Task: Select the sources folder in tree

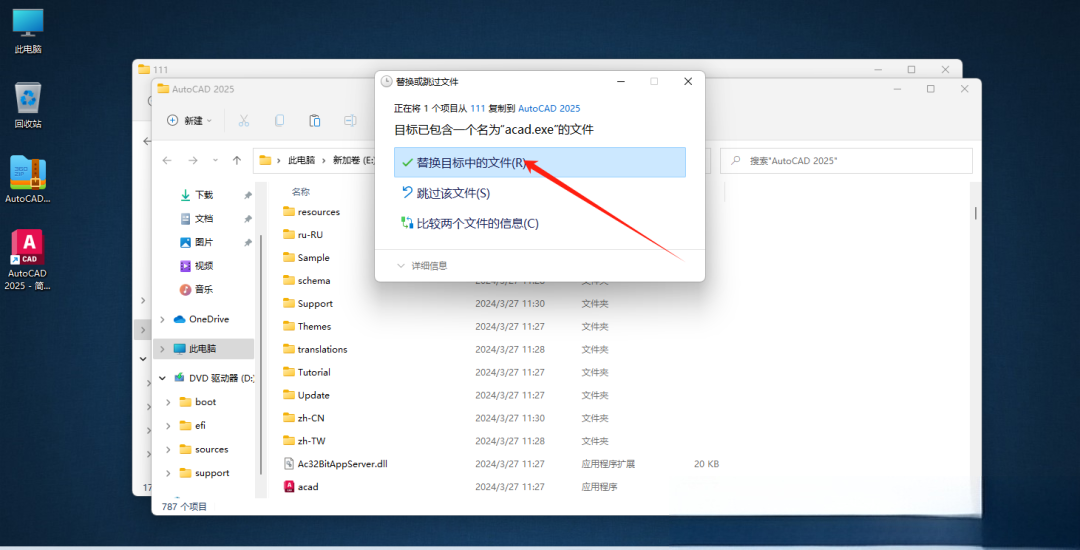Action: click(211, 449)
